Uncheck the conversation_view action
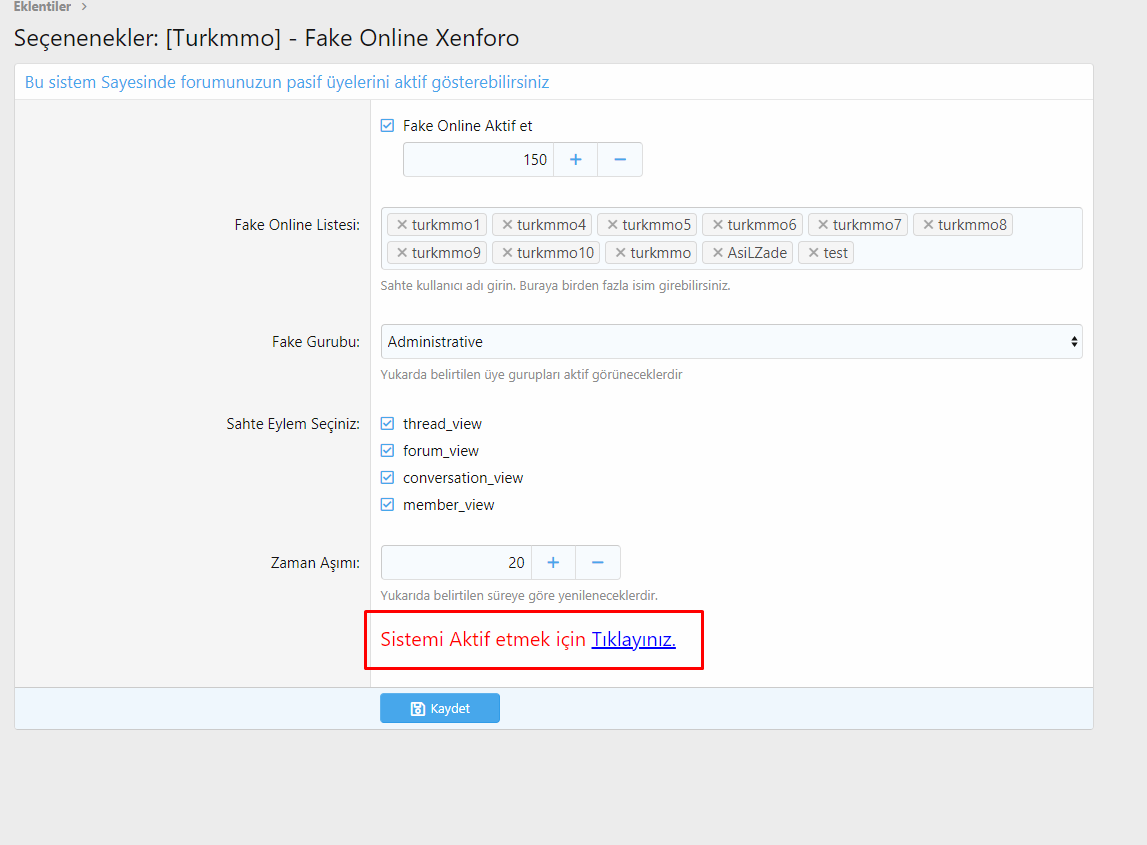 tap(388, 478)
